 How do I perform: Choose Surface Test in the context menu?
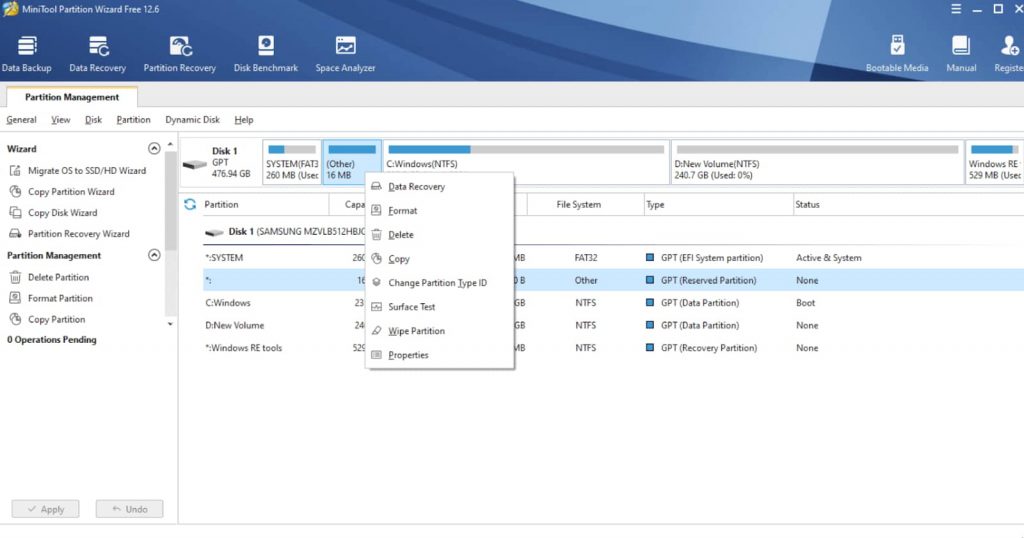tap(440, 307)
